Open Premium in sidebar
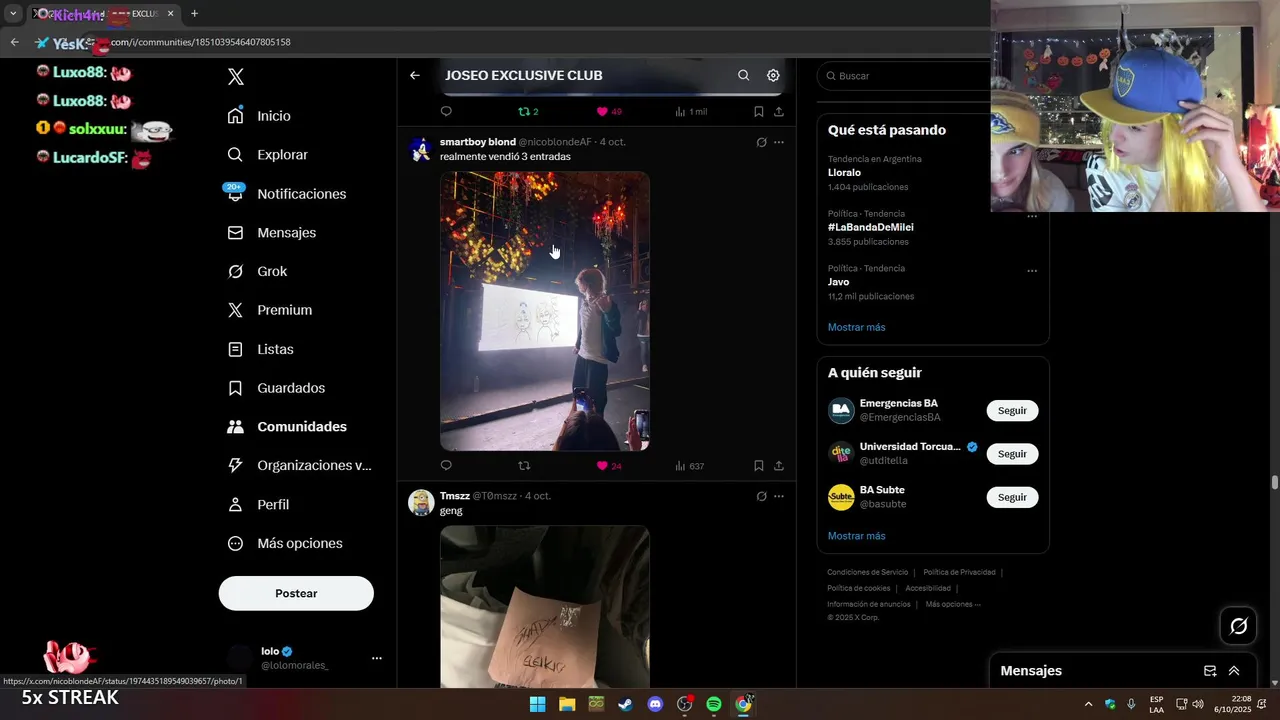This screenshot has height=720, width=1280. tap(269, 310)
